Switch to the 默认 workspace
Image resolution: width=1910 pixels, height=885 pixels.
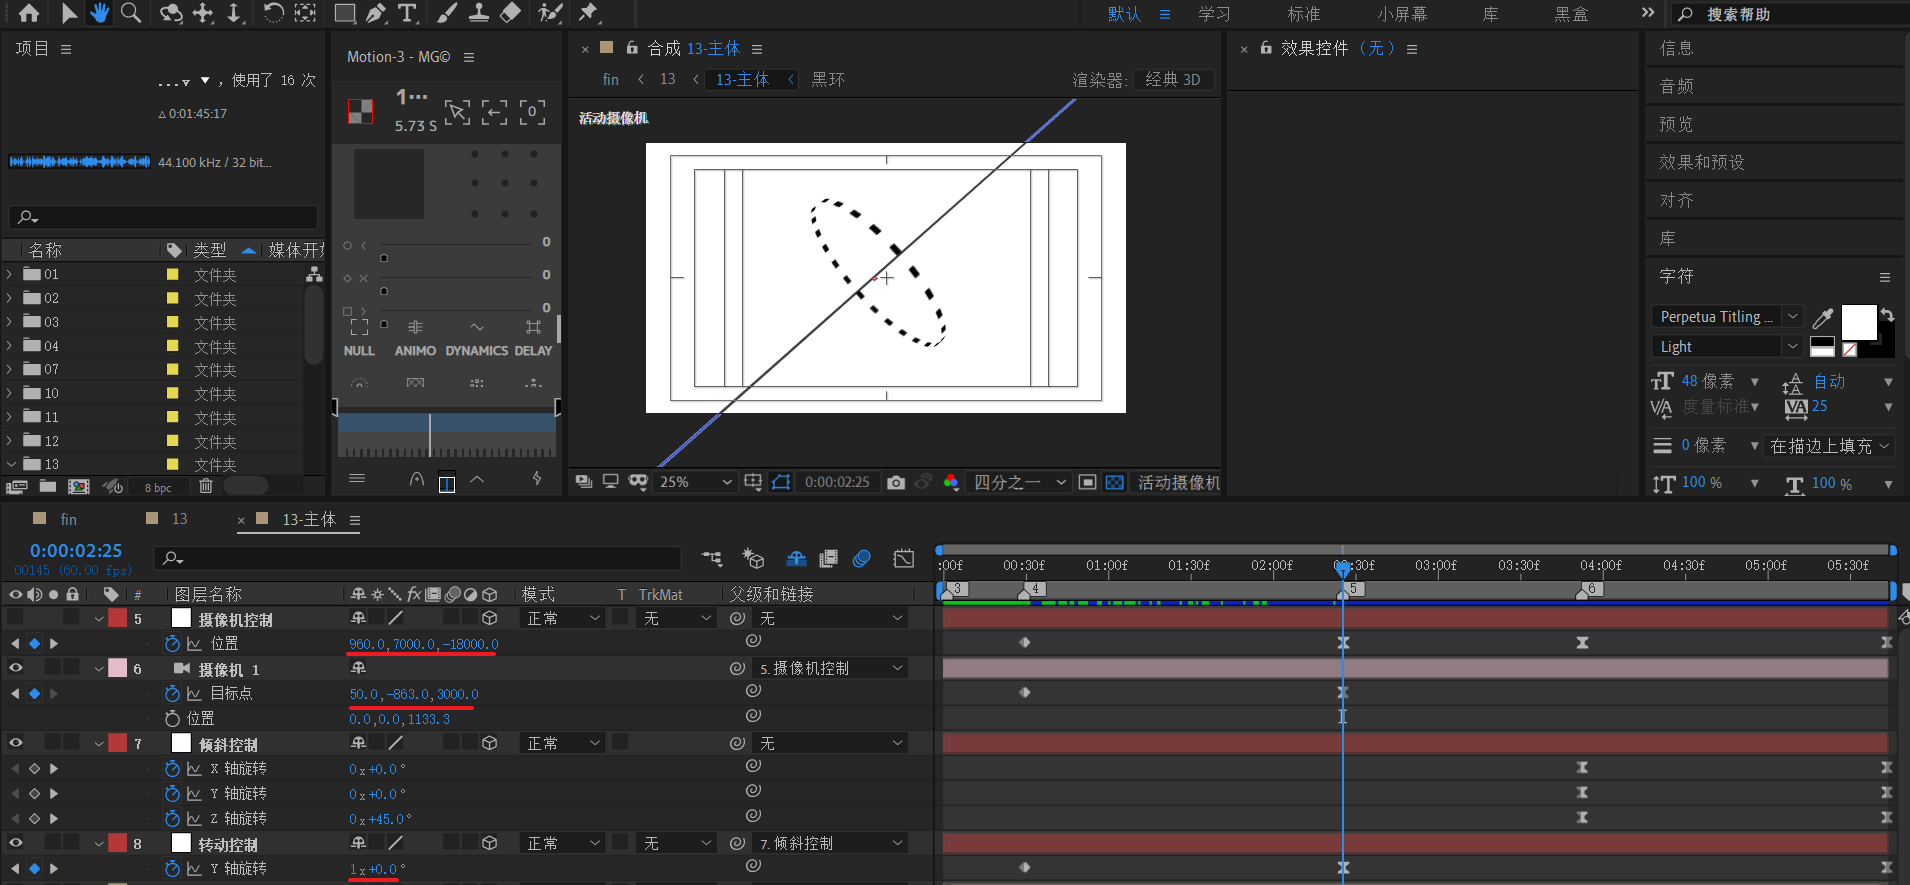pyautogui.click(x=1124, y=14)
